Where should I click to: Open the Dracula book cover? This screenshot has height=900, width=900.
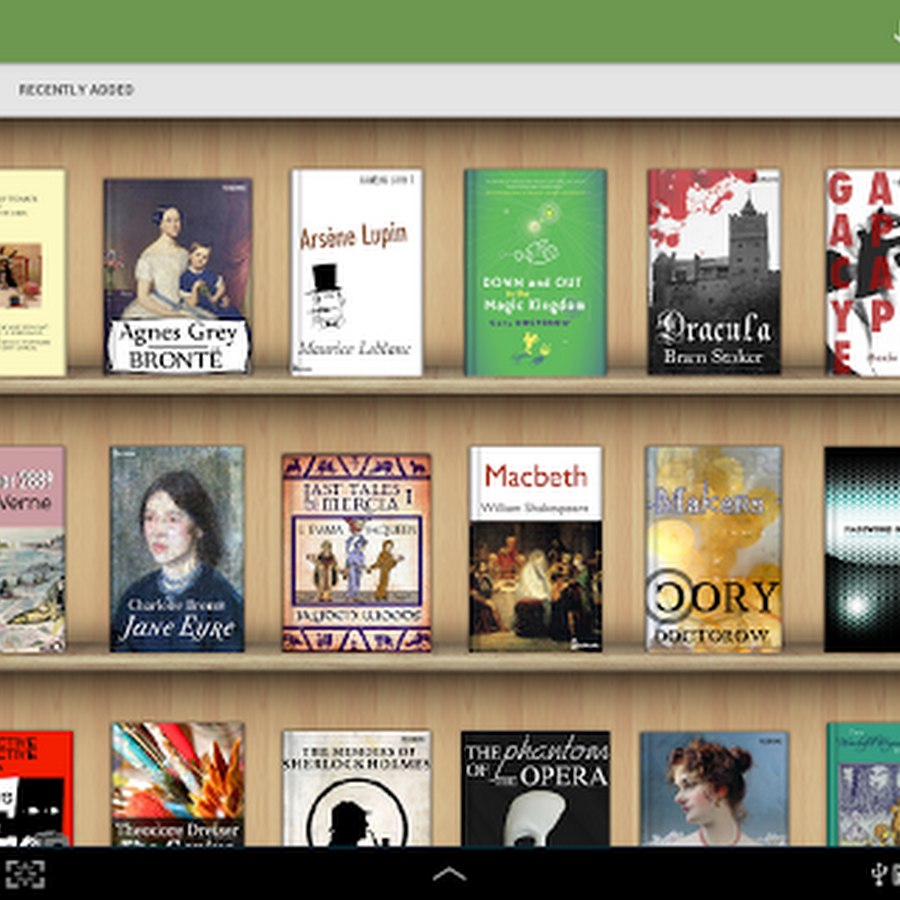tap(713, 272)
